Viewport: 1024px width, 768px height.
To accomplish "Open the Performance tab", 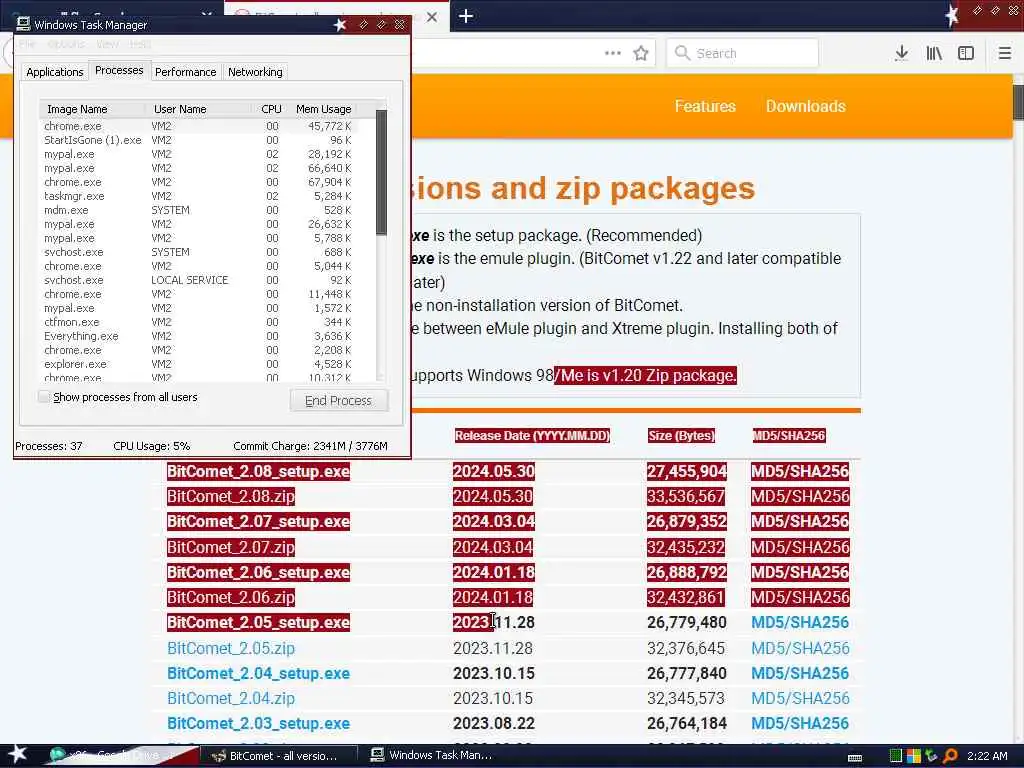I will coord(185,72).
